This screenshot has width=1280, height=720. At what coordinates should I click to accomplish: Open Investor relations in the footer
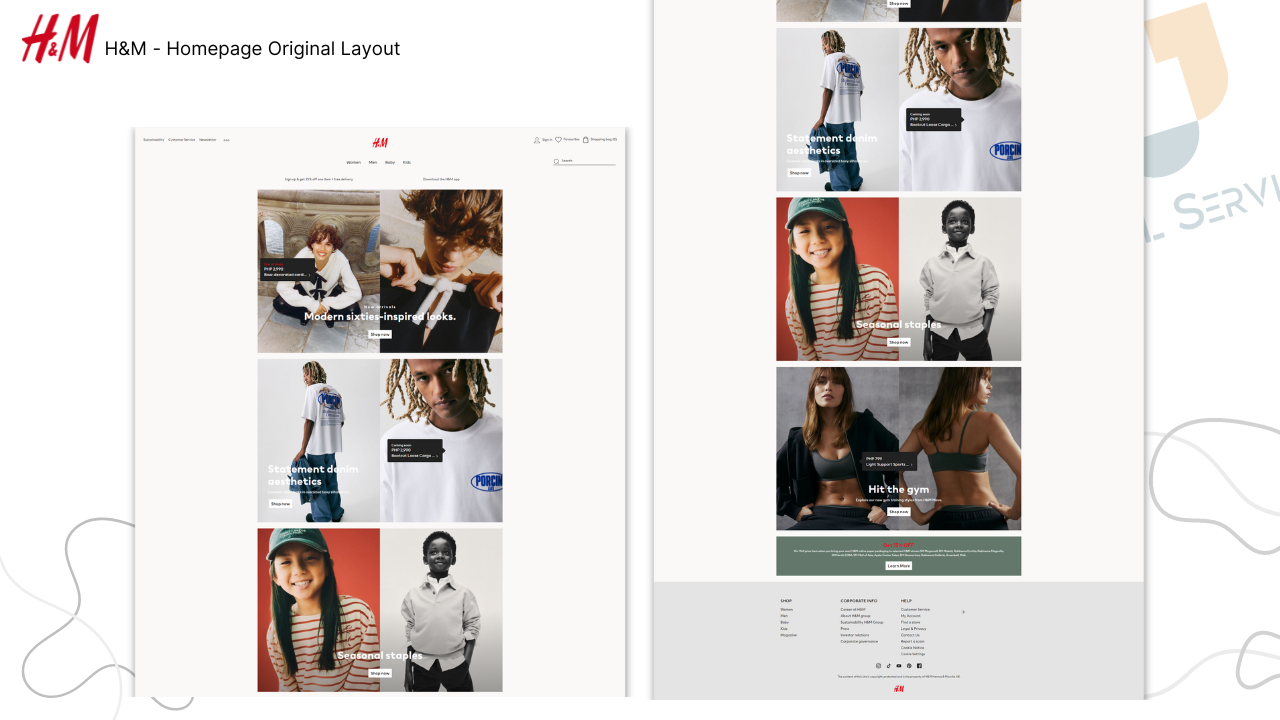click(x=855, y=635)
